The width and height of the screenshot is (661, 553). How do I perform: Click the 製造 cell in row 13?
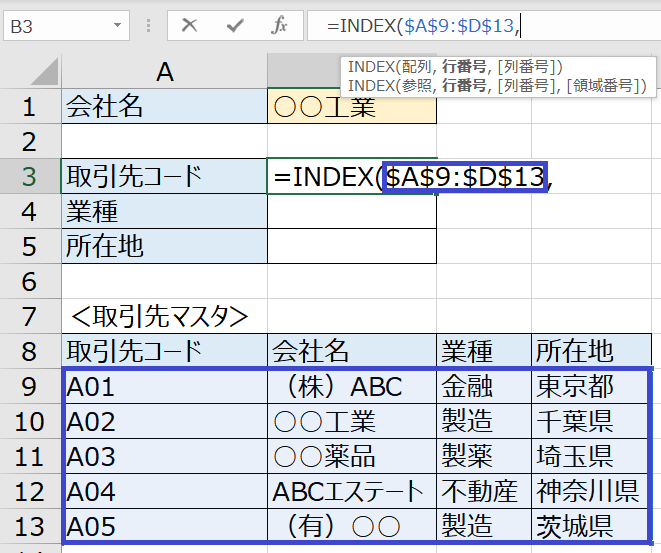click(484, 526)
